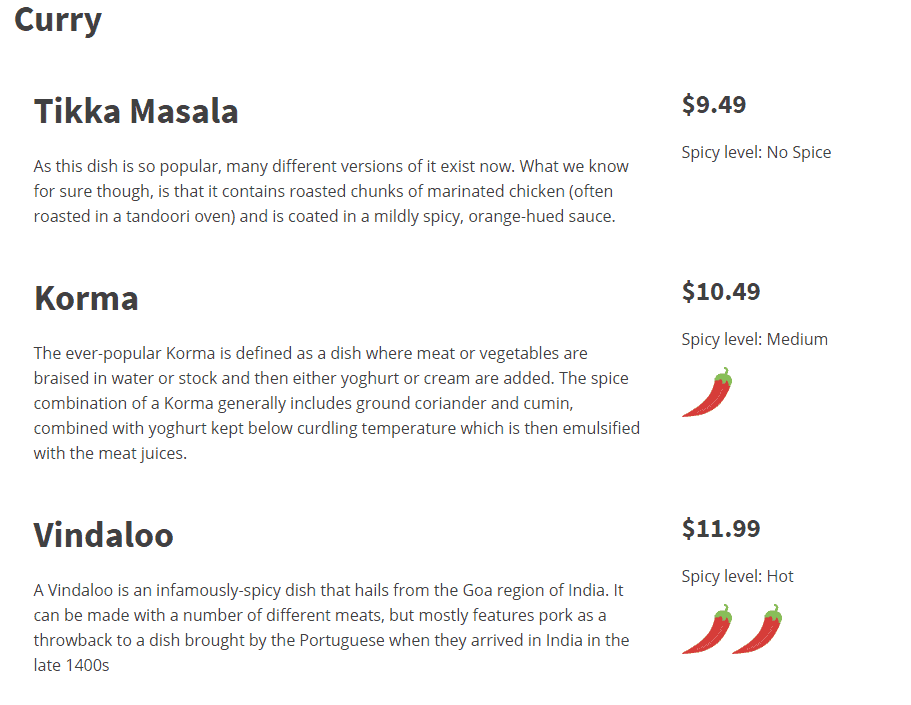The width and height of the screenshot is (911, 705).
Task: Click the second Vindaloo chili pepper icon
Action: (x=757, y=629)
